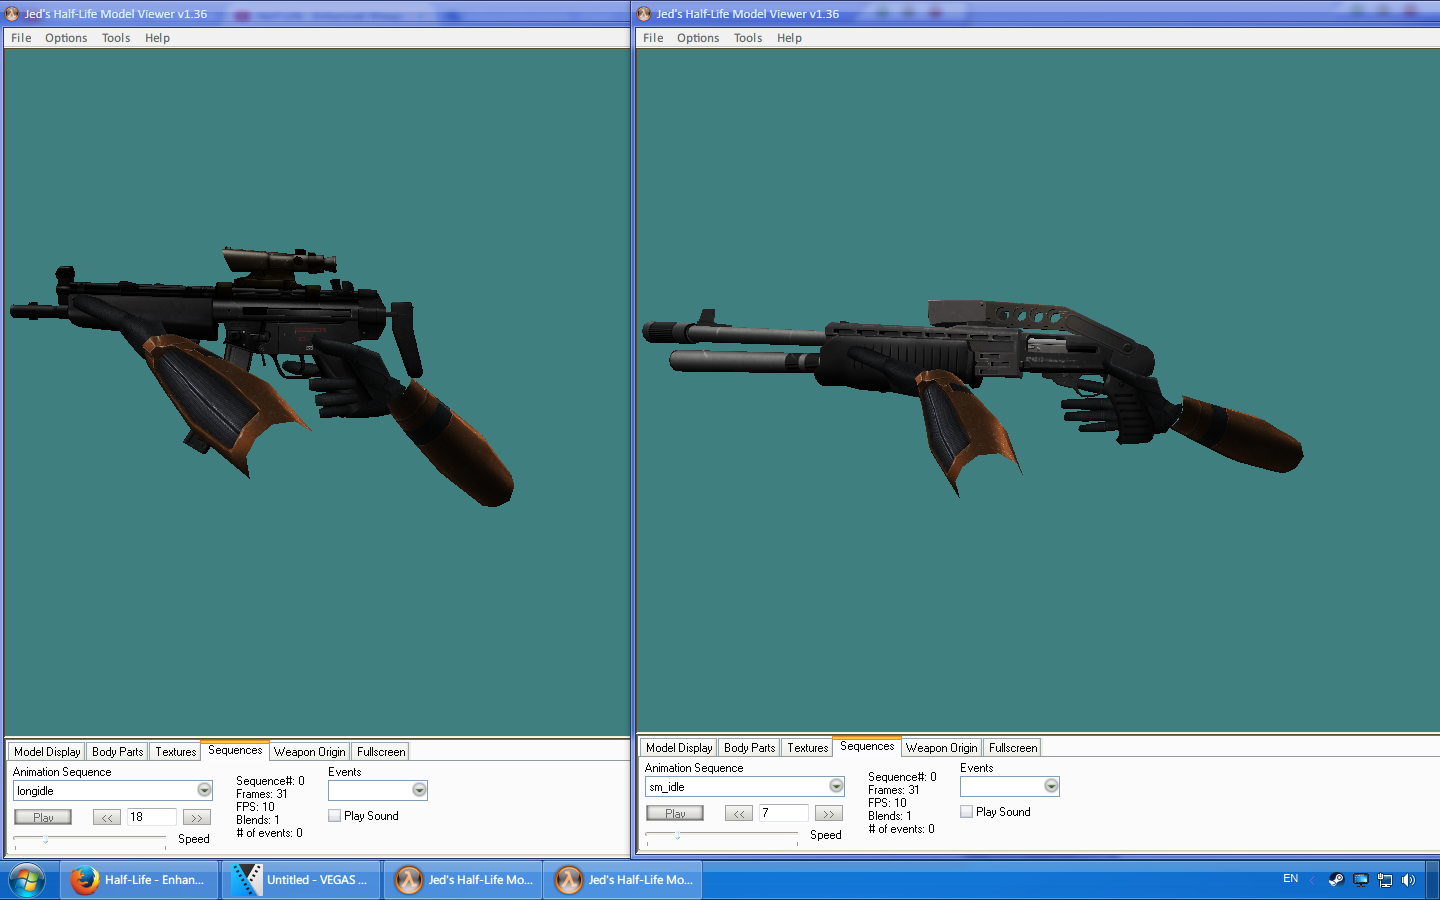Open Fullscreen tab in left viewer
1440x900 pixels.
tap(381, 752)
